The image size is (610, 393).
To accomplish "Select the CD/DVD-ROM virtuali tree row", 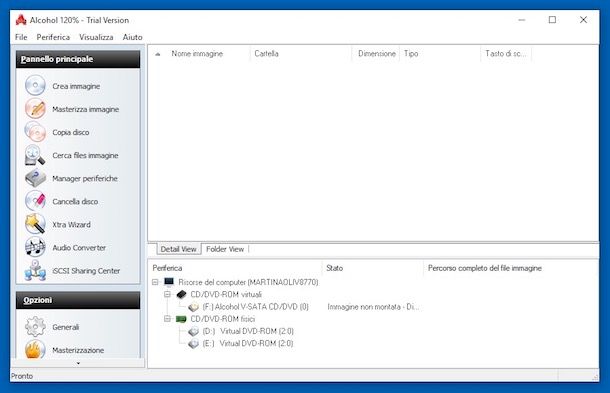I will pyautogui.click(x=226, y=295).
